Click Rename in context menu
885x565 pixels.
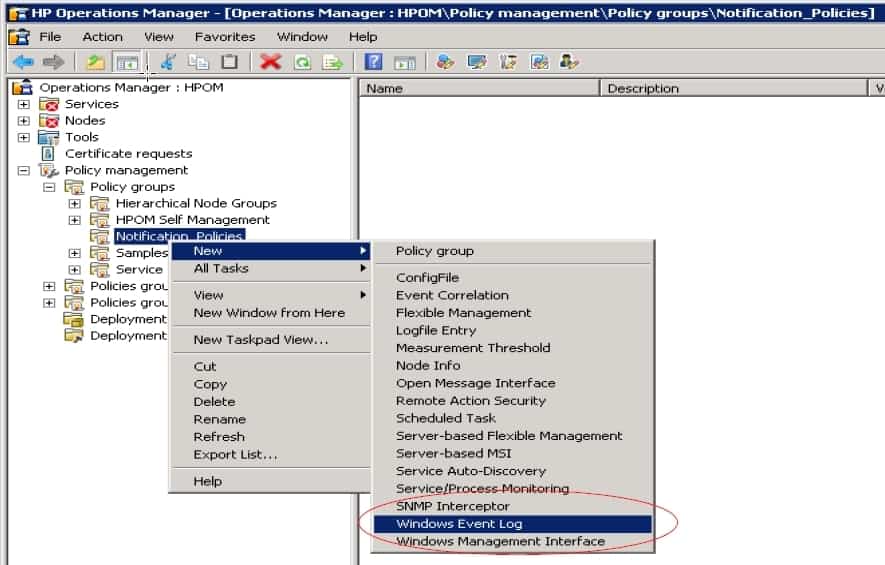tap(271, 419)
